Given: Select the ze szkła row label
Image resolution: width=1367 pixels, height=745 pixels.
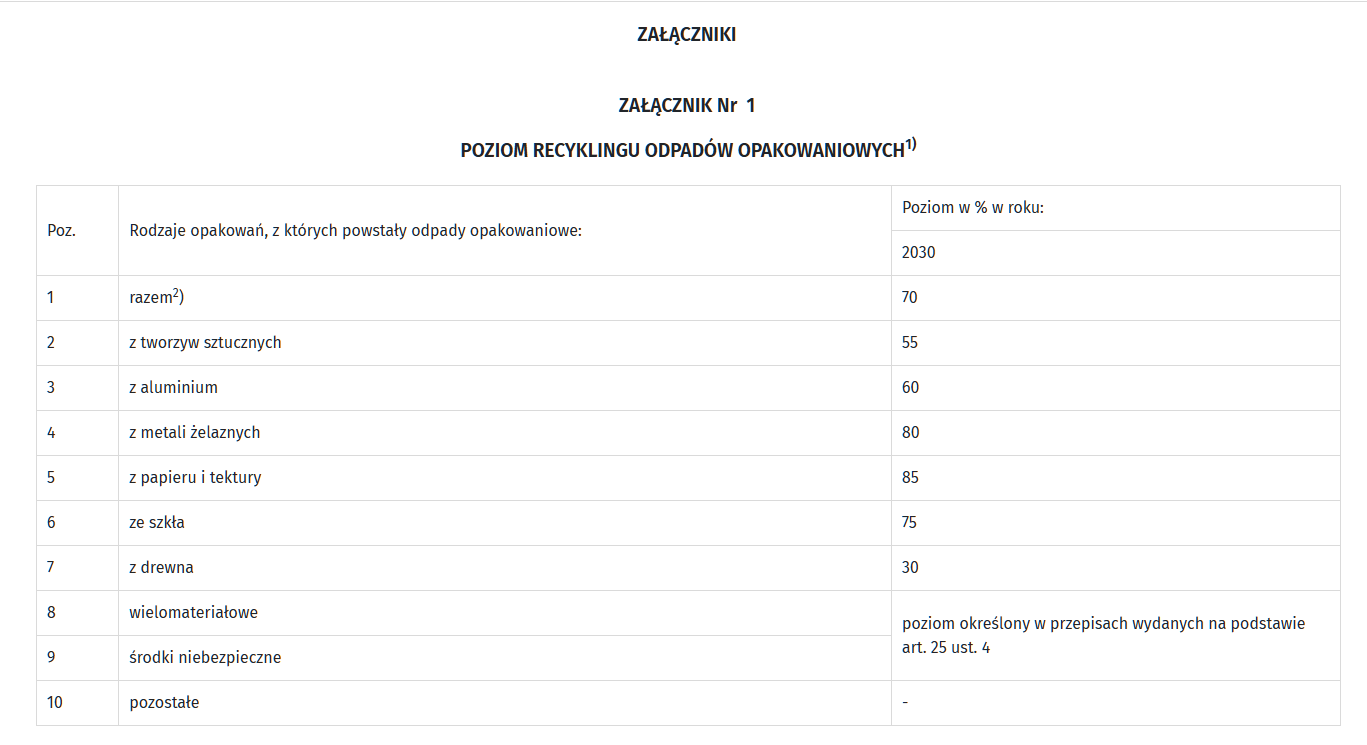Looking at the screenshot, I should (157, 523).
